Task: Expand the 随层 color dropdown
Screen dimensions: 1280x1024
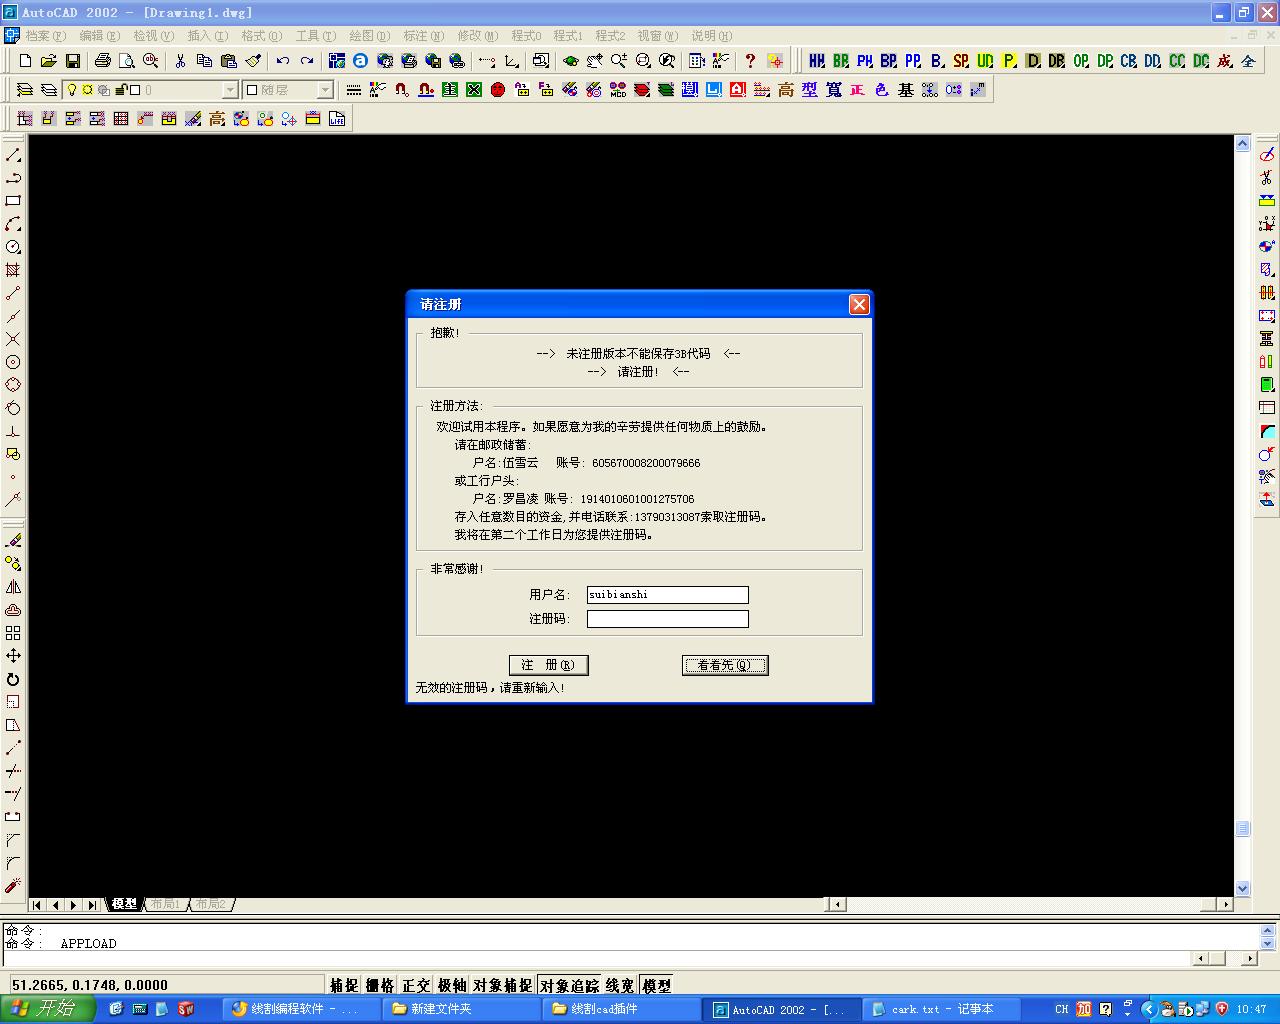Action: click(x=325, y=90)
